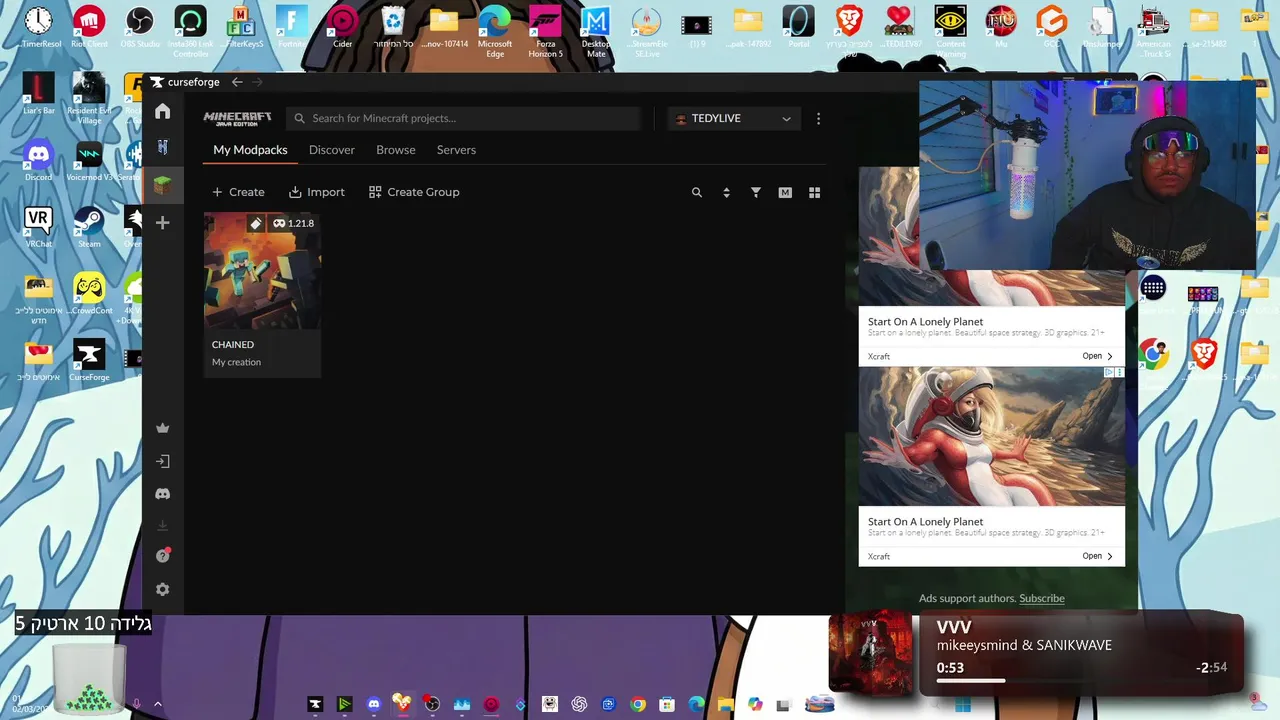Screen dimensions: 1280x720
Task: Click Create modpack button
Action: (x=238, y=192)
